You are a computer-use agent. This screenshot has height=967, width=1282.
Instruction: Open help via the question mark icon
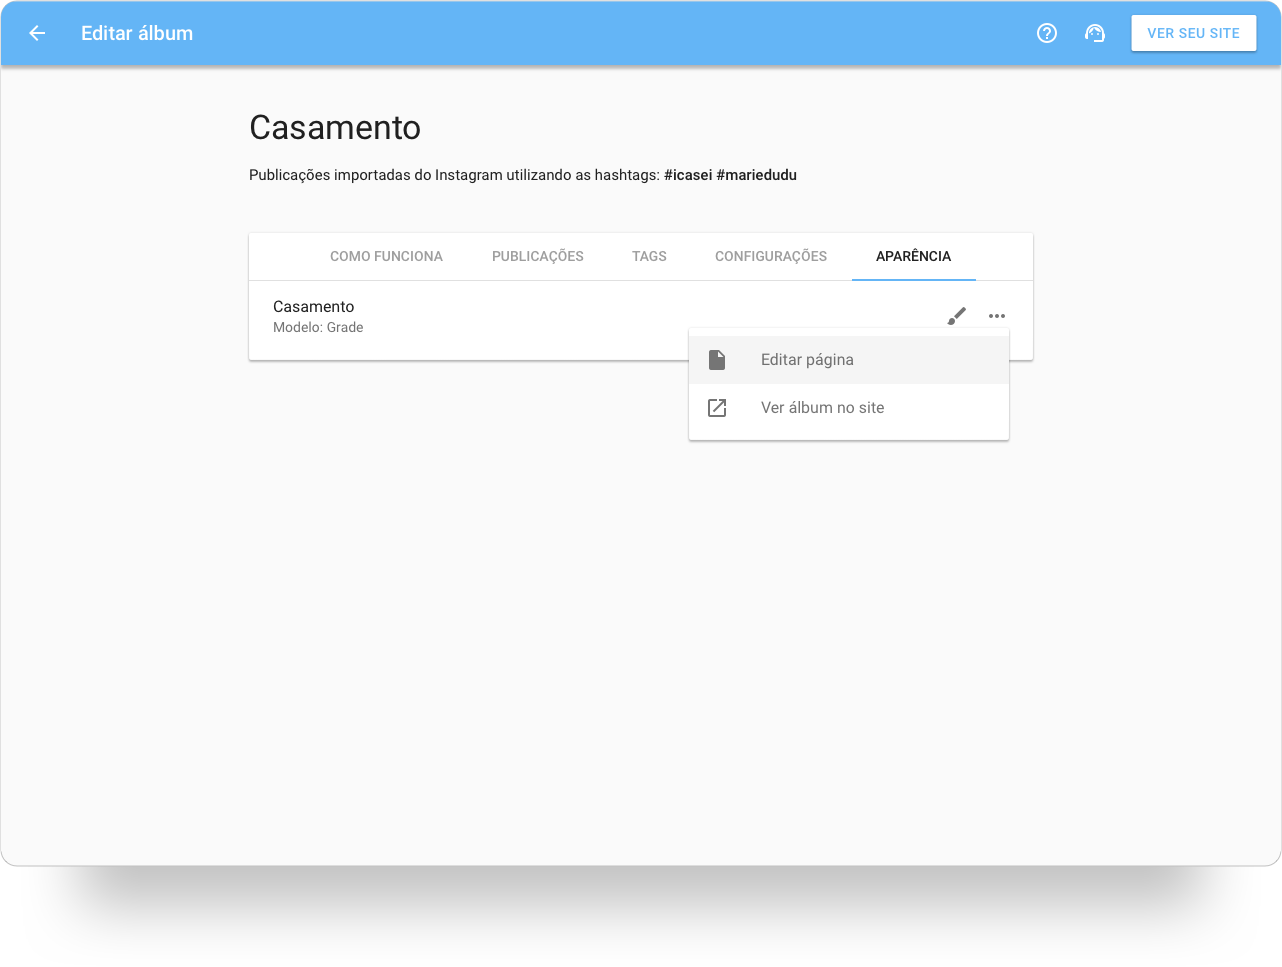(x=1047, y=33)
